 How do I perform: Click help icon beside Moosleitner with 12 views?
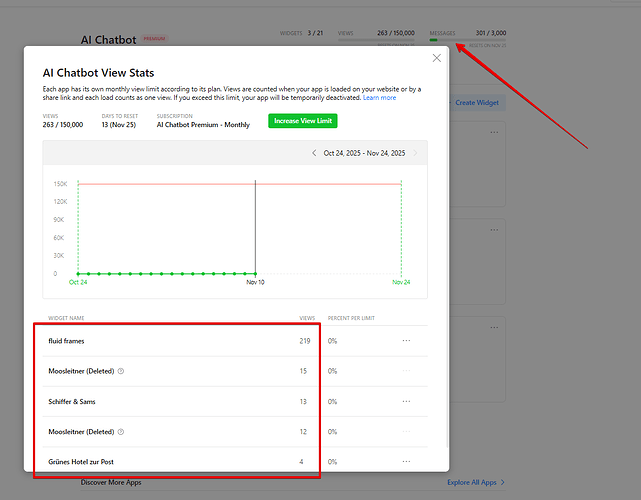[x=121, y=432]
